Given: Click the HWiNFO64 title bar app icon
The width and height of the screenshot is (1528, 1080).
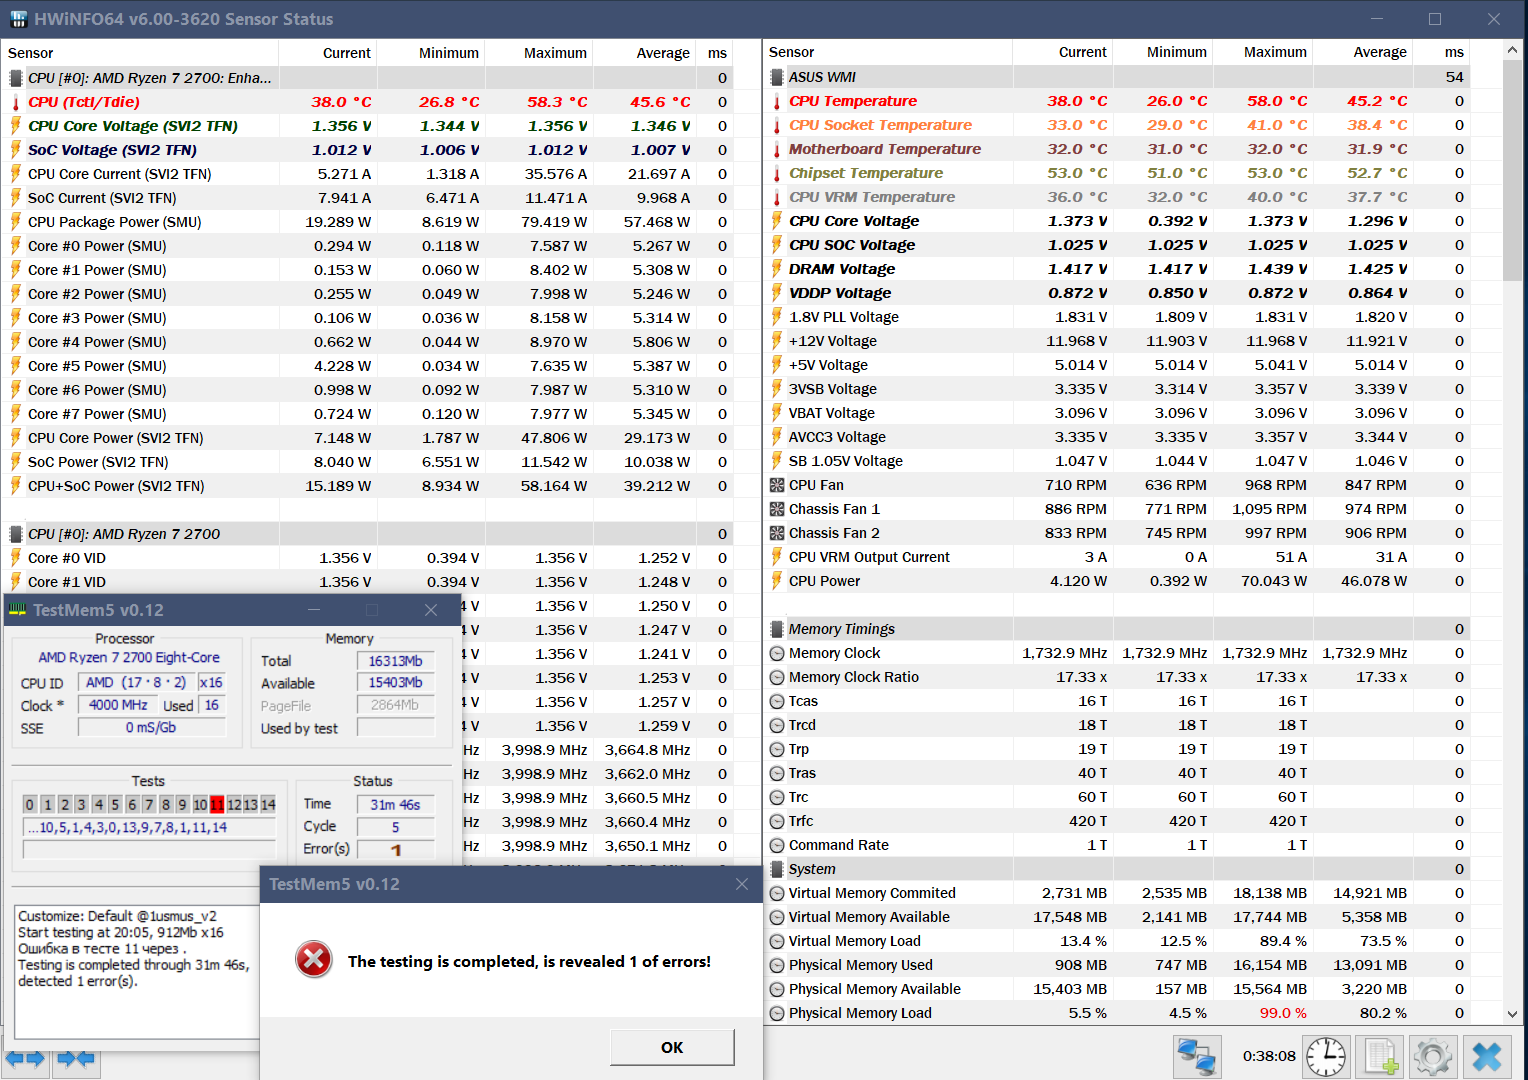Looking at the screenshot, I should pos(18,19).
